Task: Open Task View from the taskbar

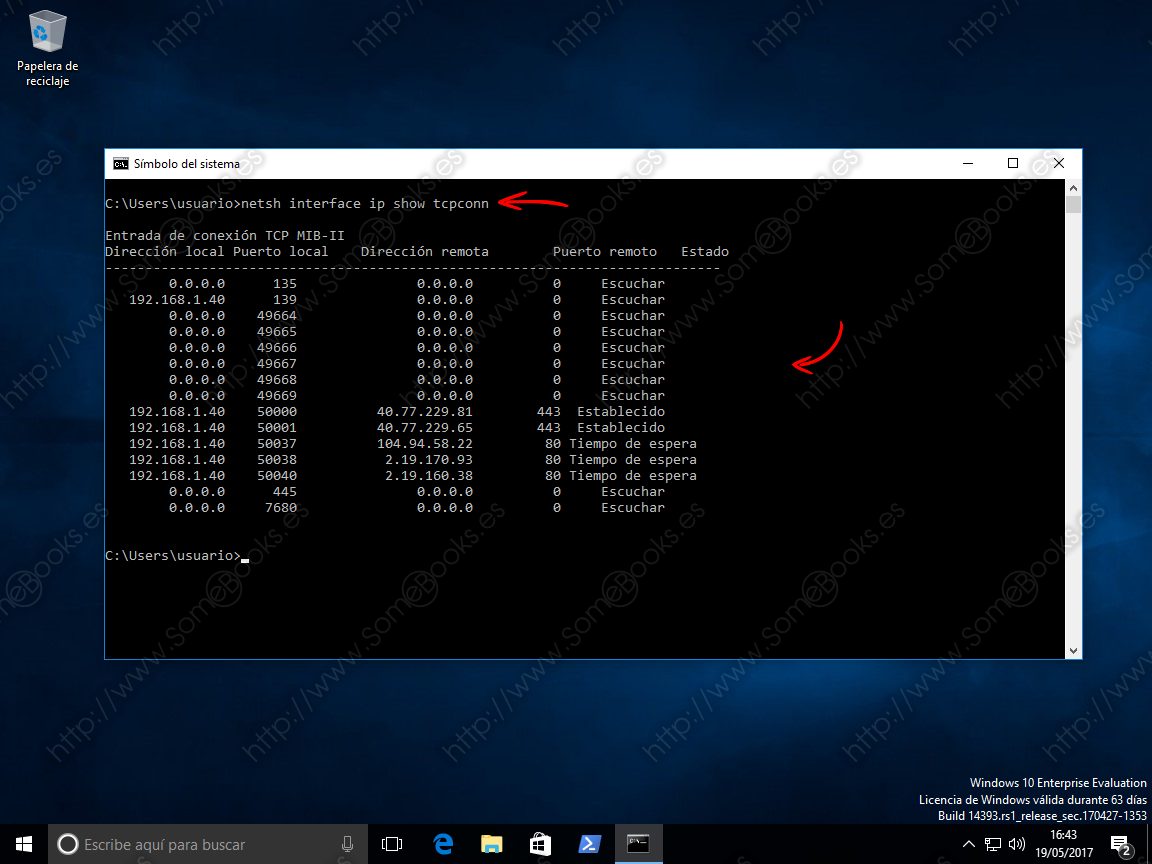Action: [391, 843]
